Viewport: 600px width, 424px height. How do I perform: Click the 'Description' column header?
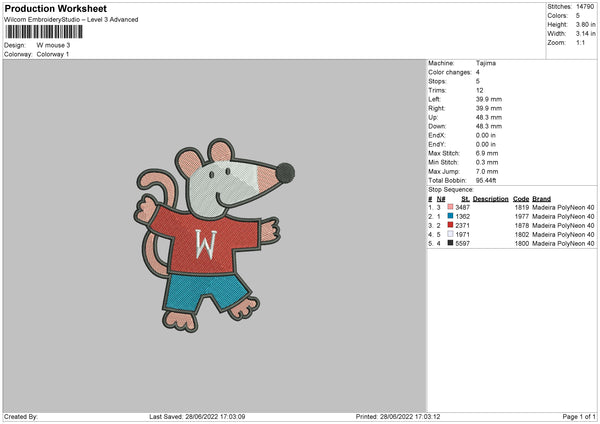491,199
